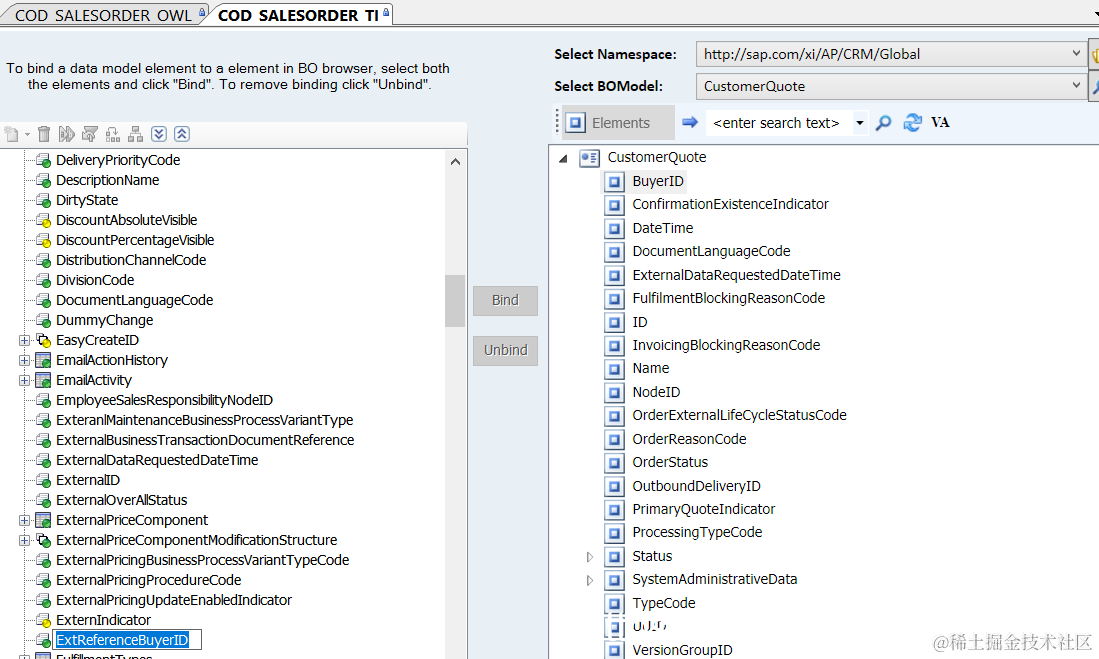Select DiscountAbsoluteVisible in data model
1099x659 pixels.
click(x=126, y=220)
